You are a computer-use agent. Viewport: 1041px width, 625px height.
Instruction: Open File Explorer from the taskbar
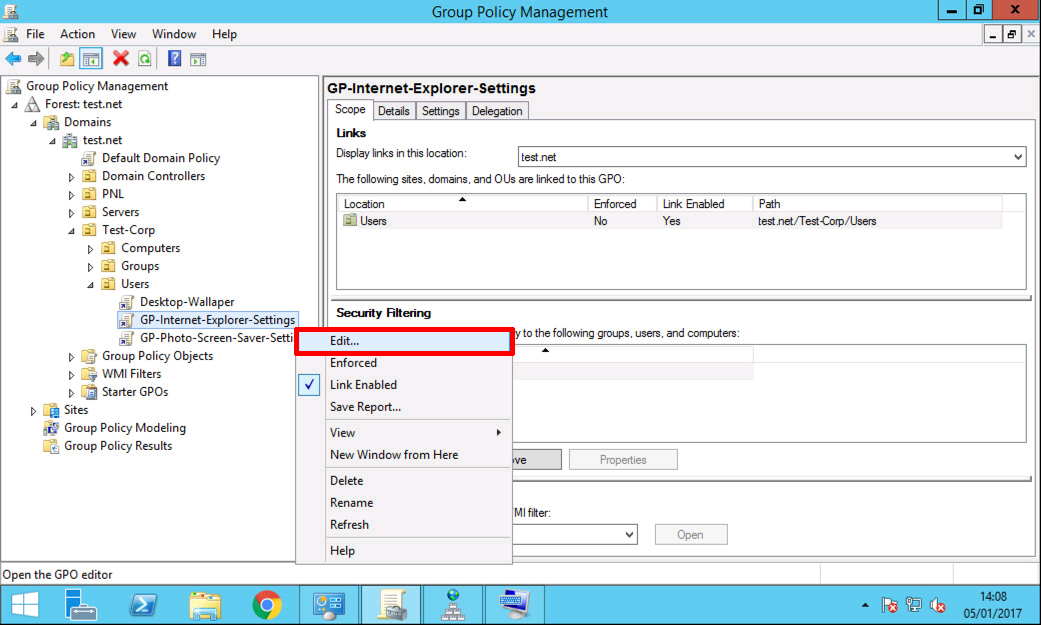tap(205, 605)
